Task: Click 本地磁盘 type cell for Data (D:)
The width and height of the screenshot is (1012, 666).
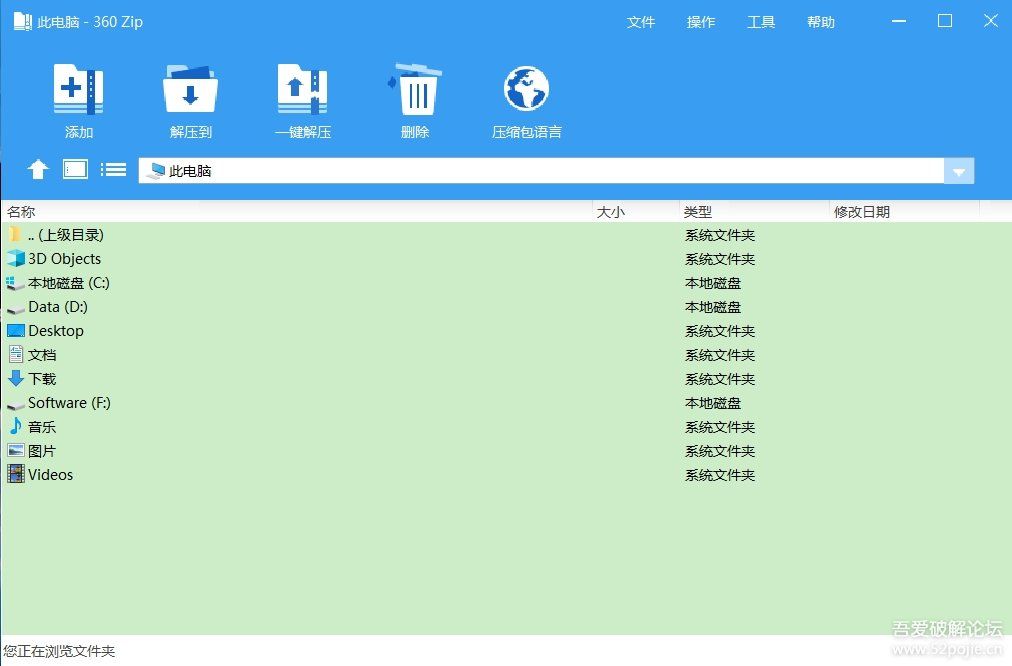Action: 713,307
